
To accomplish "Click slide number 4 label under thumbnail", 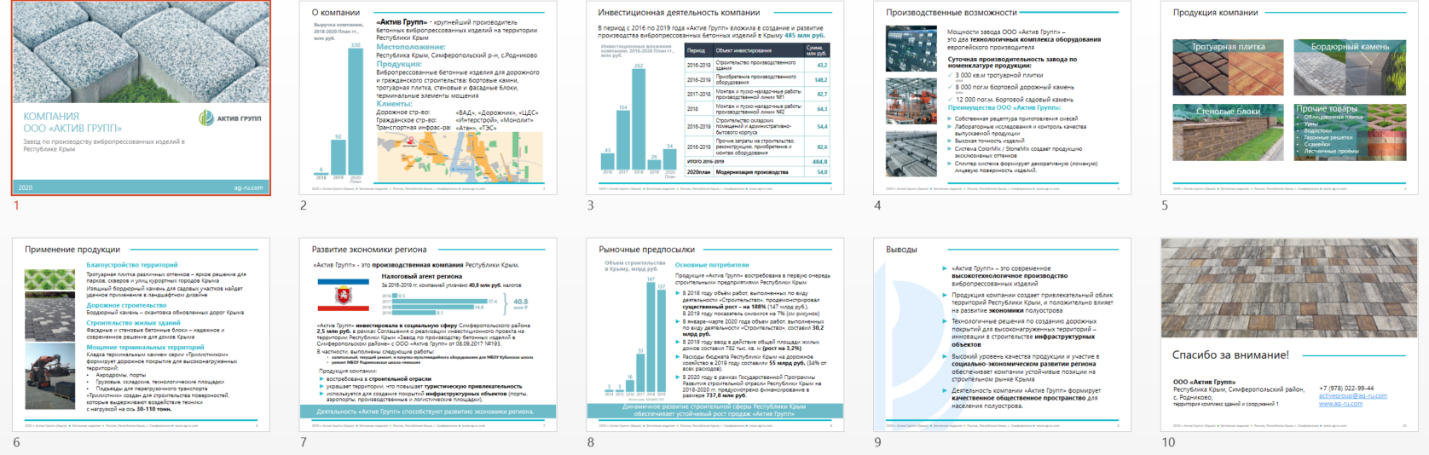I will click(877, 205).
